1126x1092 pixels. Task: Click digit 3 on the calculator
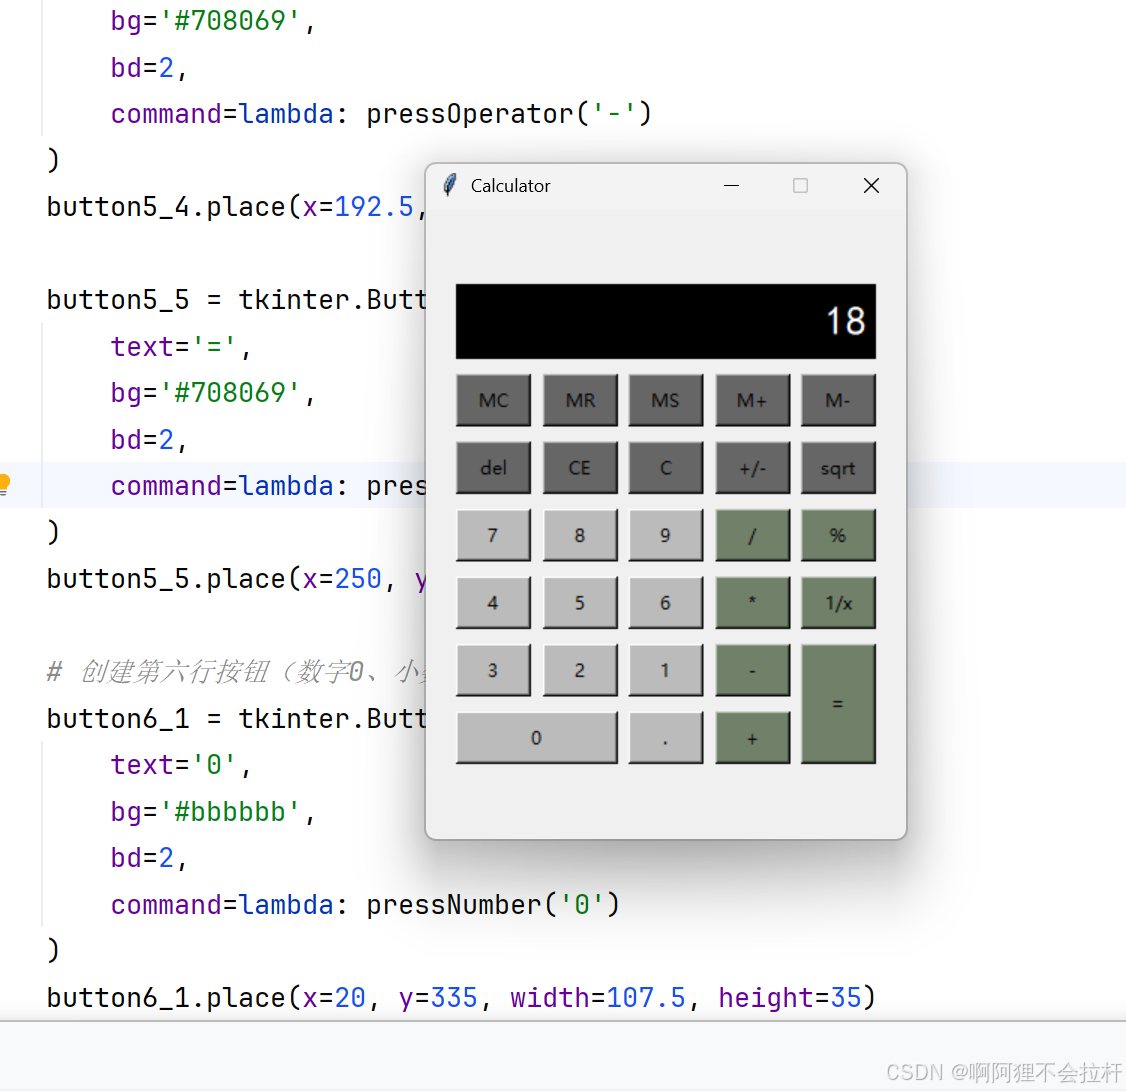point(493,671)
